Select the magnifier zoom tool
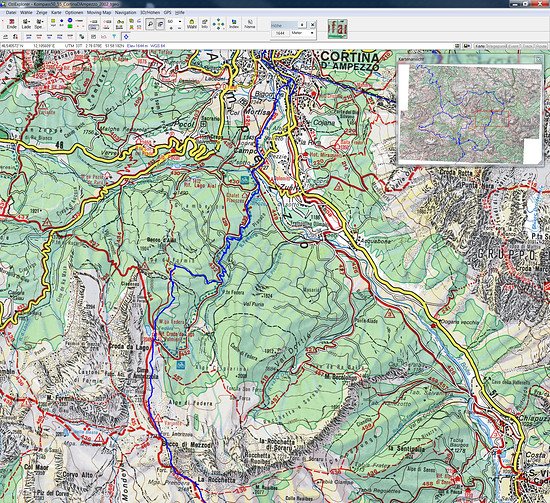Image resolution: width=550 pixels, height=503 pixels. click(150, 24)
